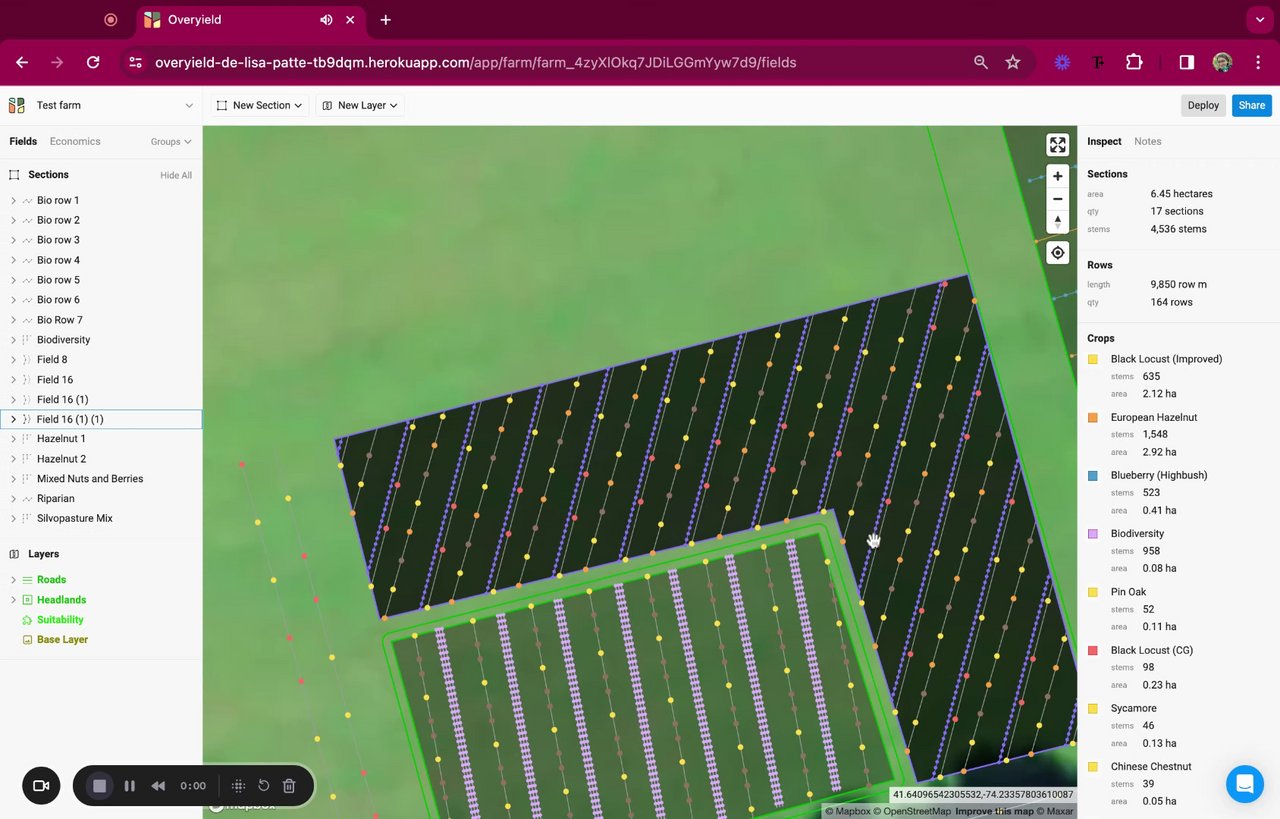Go back in browser history
Image resolution: width=1280 pixels, height=819 pixels.
point(22,62)
